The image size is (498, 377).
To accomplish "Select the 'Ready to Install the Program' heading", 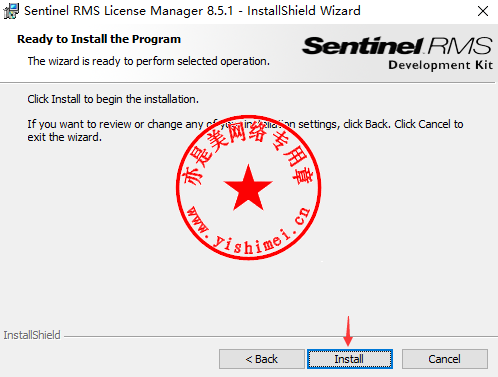I will [x=99, y=39].
